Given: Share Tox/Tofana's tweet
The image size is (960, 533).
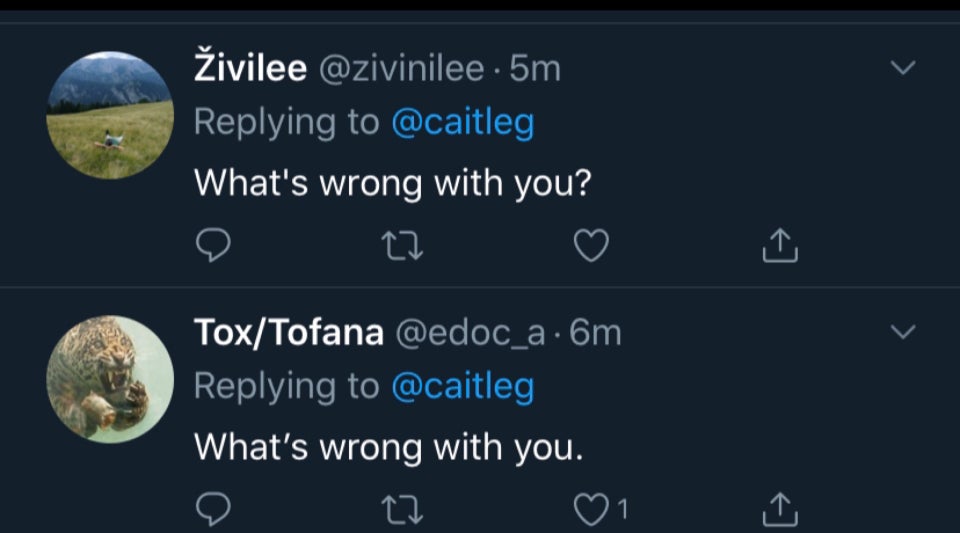Looking at the screenshot, I should [780, 510].
